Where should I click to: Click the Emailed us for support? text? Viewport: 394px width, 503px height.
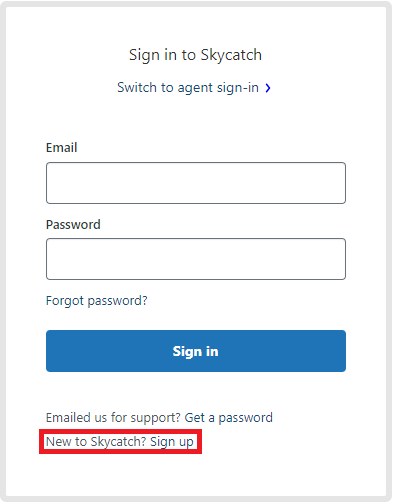(113, 418)
